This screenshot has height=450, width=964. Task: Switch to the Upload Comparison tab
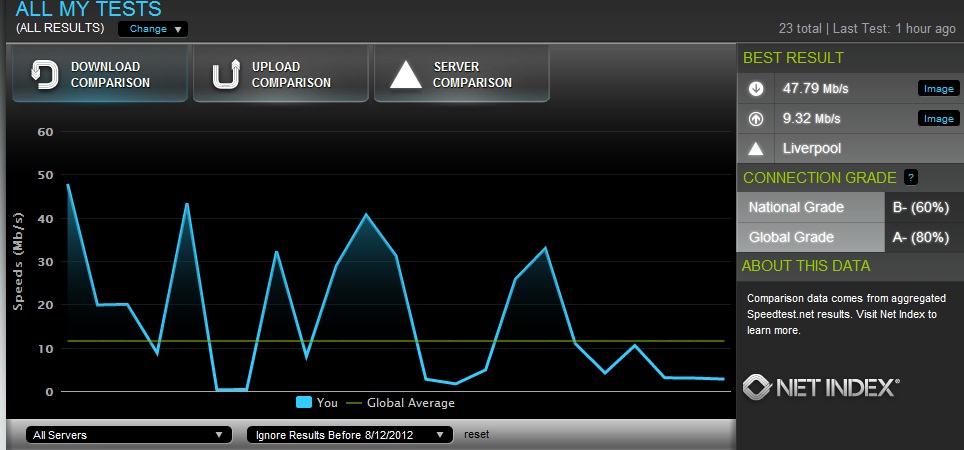(x=280, y=75)
